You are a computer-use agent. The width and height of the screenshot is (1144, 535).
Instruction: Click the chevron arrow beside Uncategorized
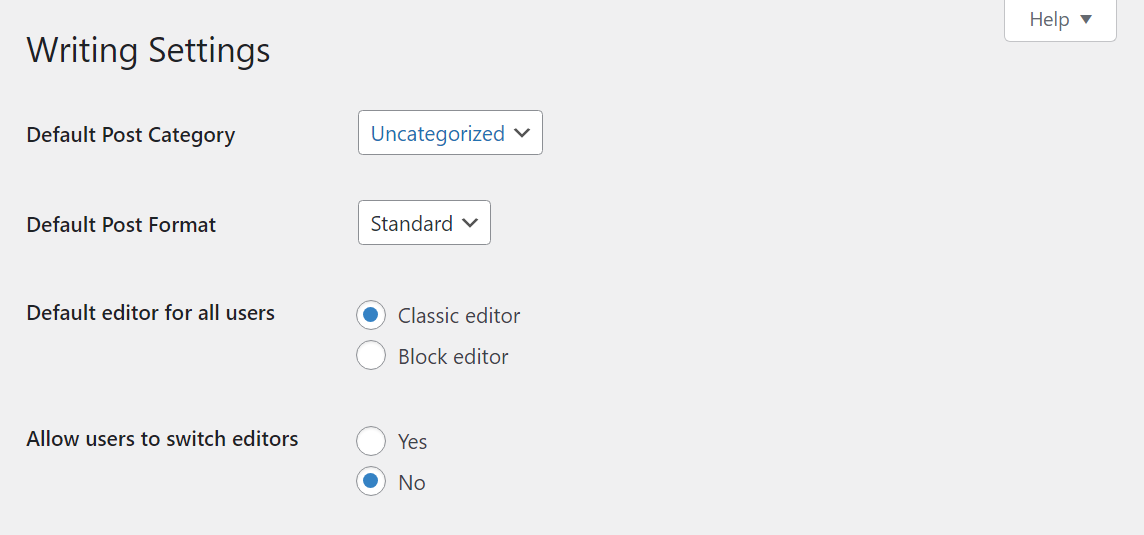coord(521,134)
